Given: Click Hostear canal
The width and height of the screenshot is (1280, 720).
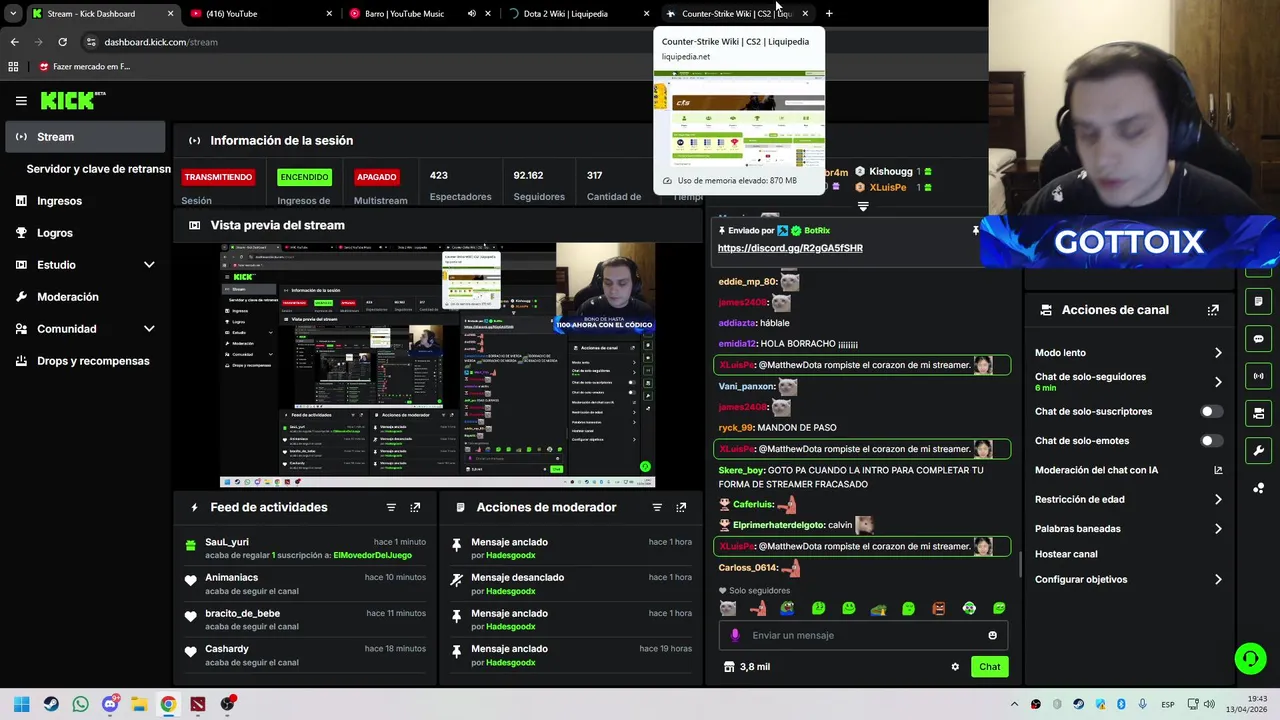Looking at the screenshot, I should pyautogui.click(x=1066, y=554).
